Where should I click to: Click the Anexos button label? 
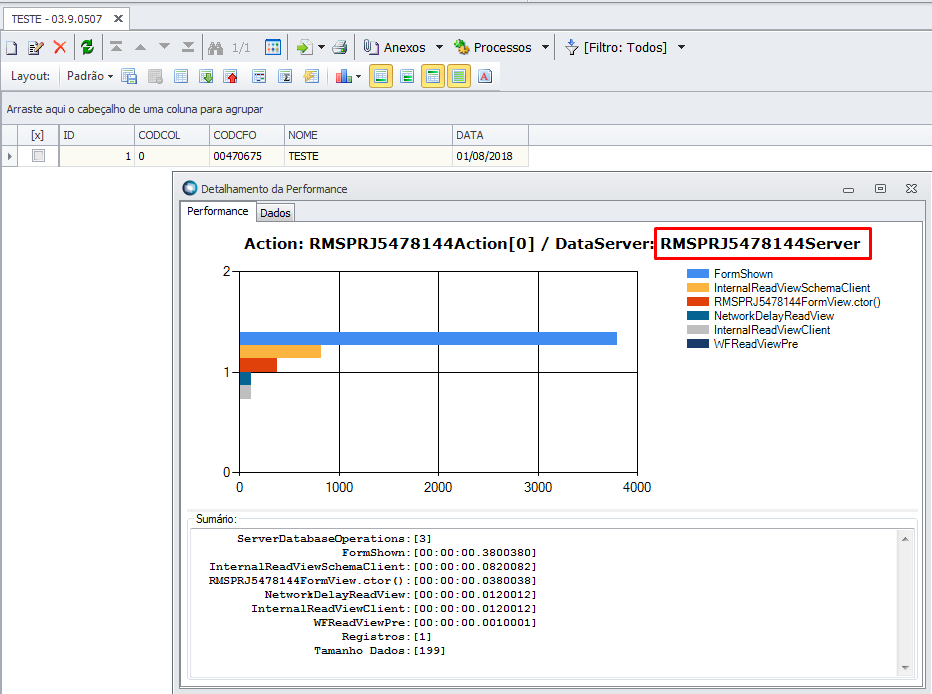(405, 48)
